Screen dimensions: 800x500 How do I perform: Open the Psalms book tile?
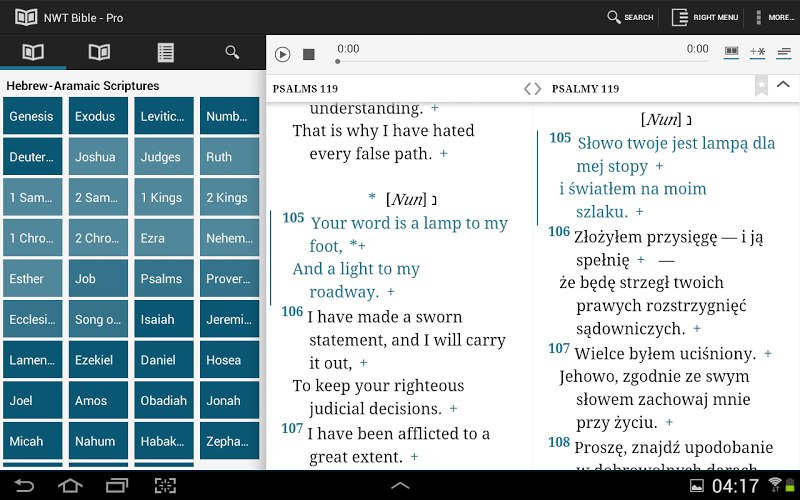coord(164,279)
